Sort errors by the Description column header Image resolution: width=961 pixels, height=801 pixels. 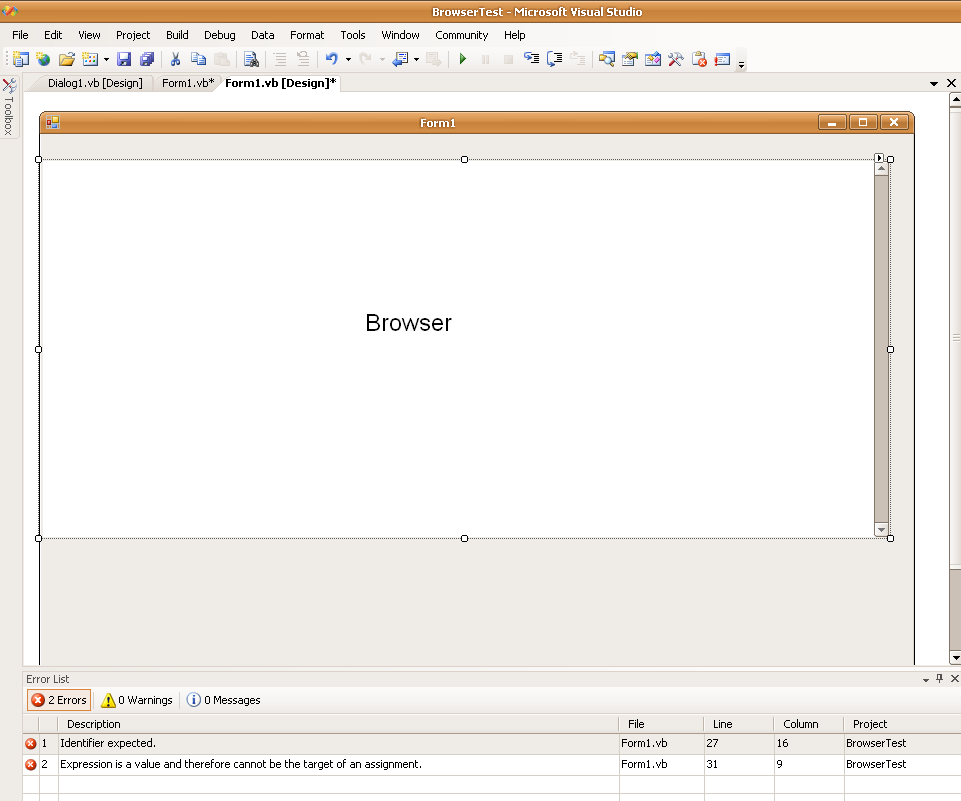pyautogui.click(x=338, y=724)
